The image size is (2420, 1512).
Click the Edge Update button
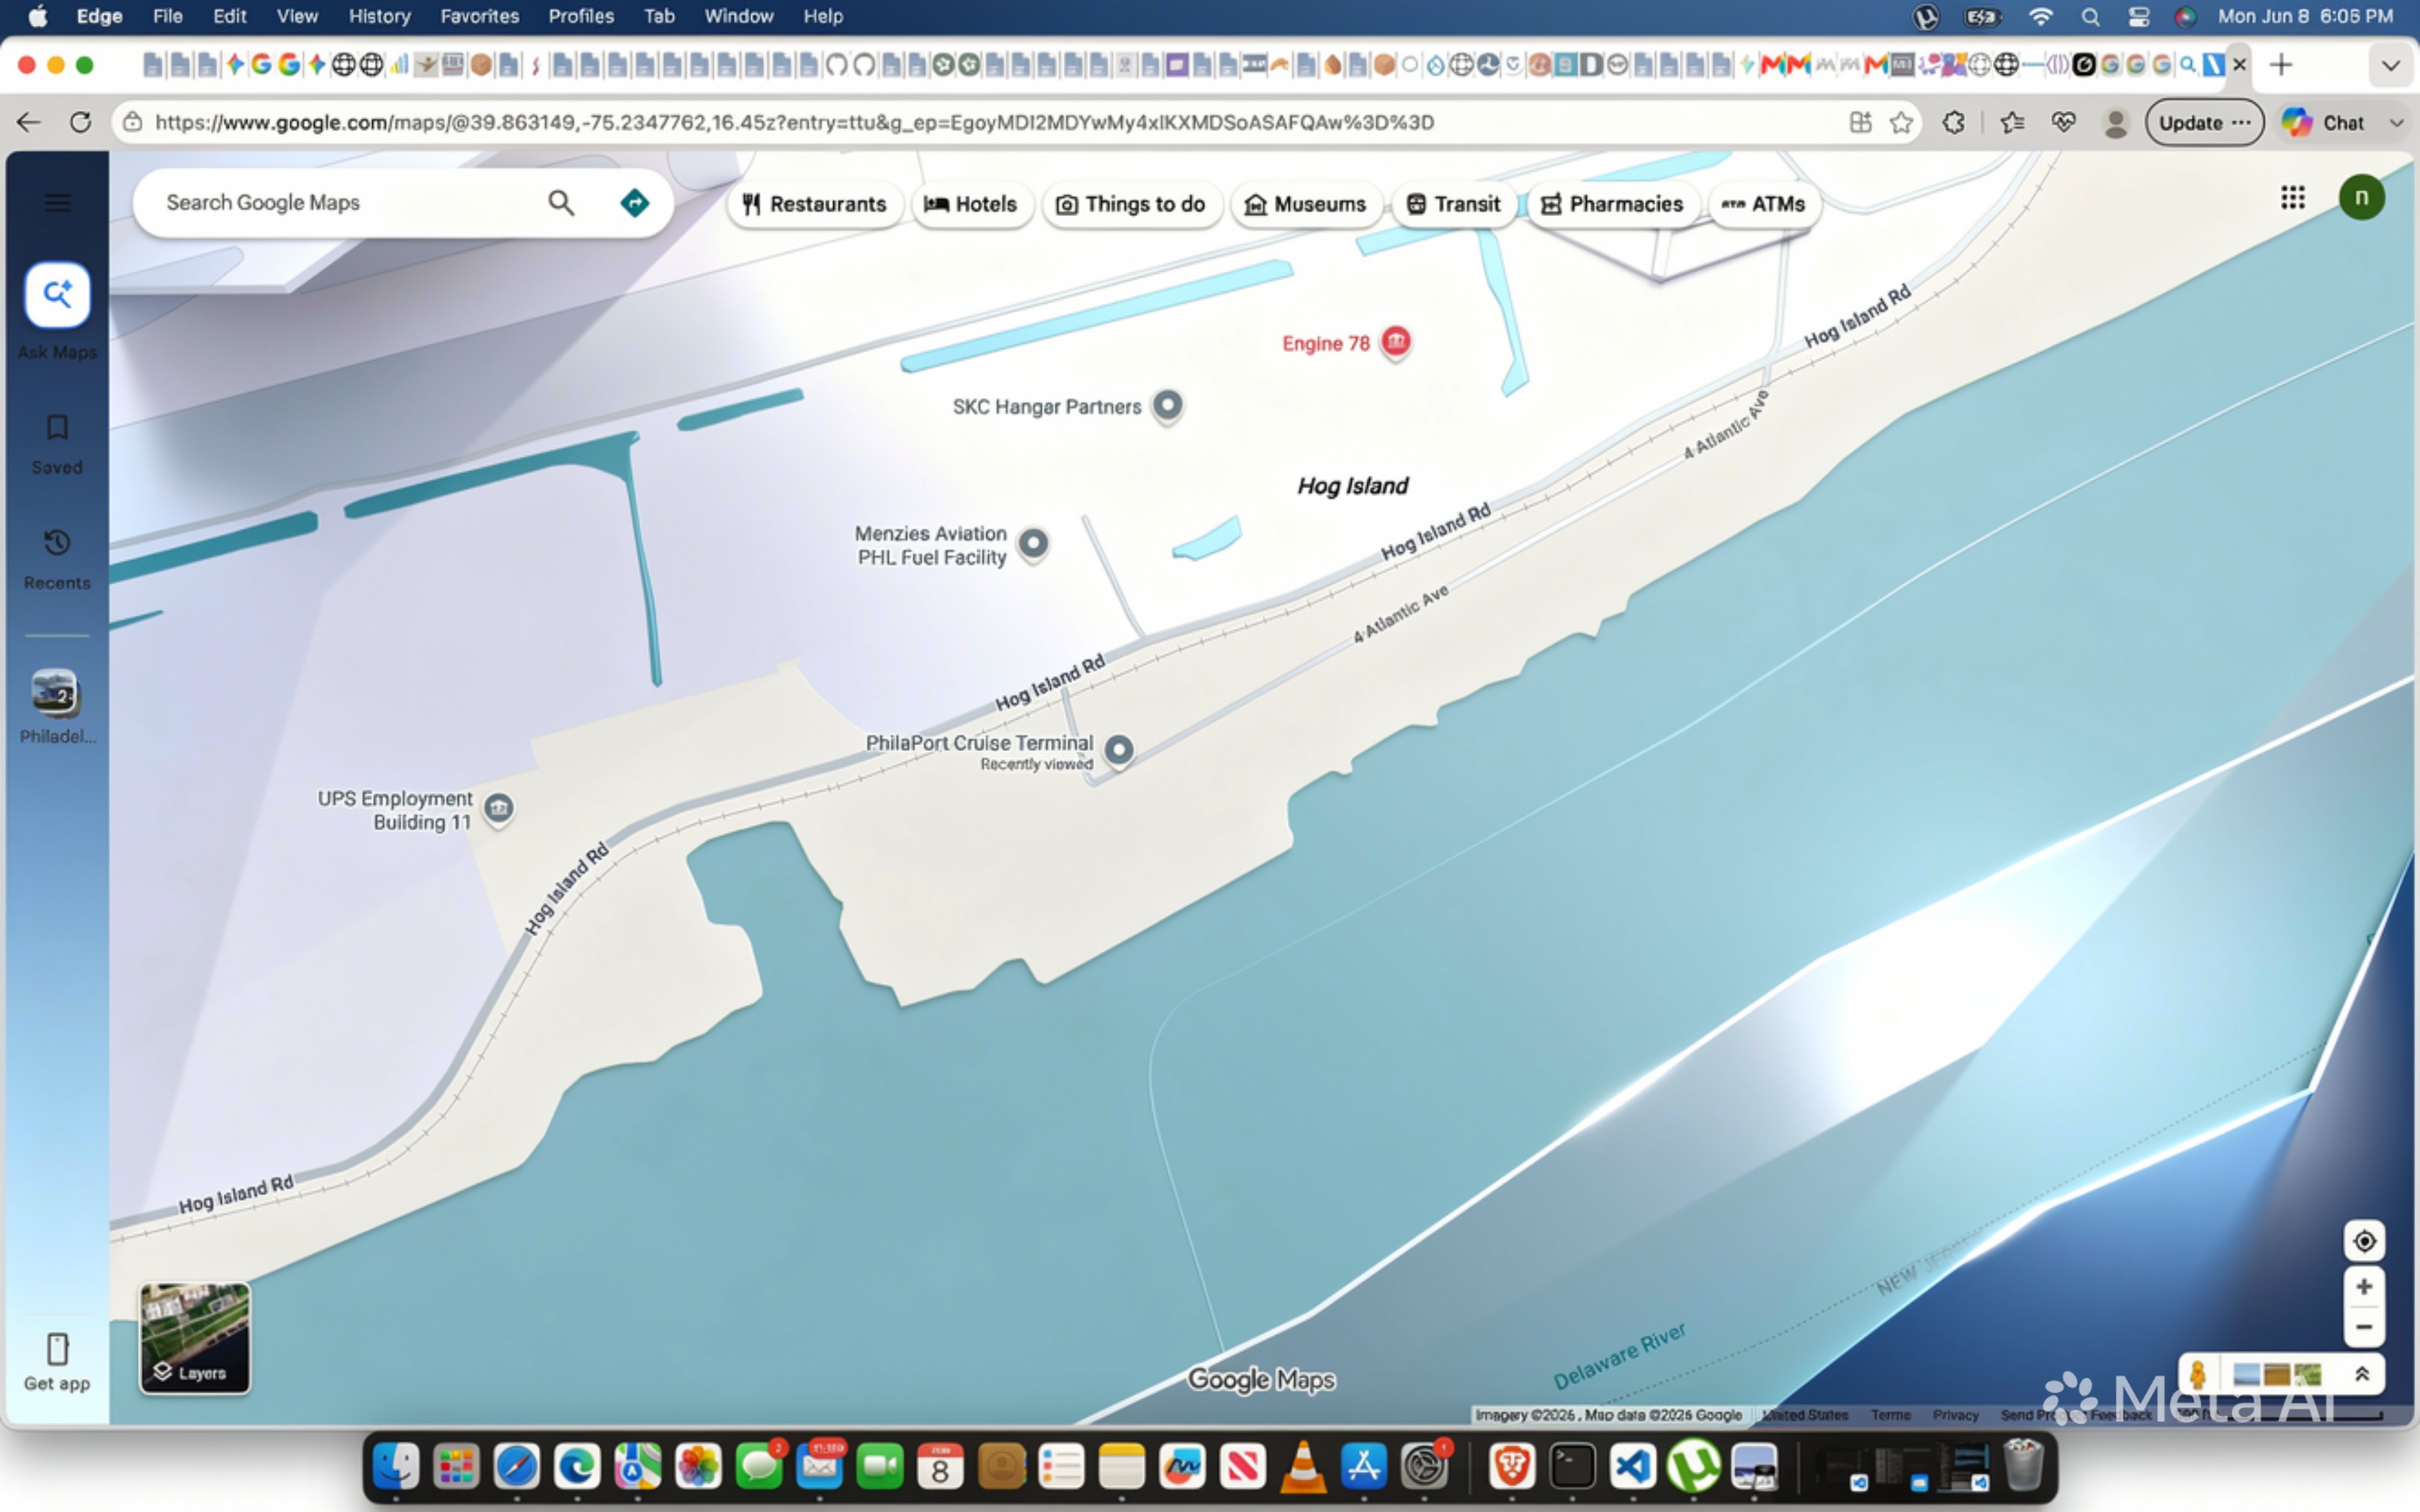pos(2204,122)
